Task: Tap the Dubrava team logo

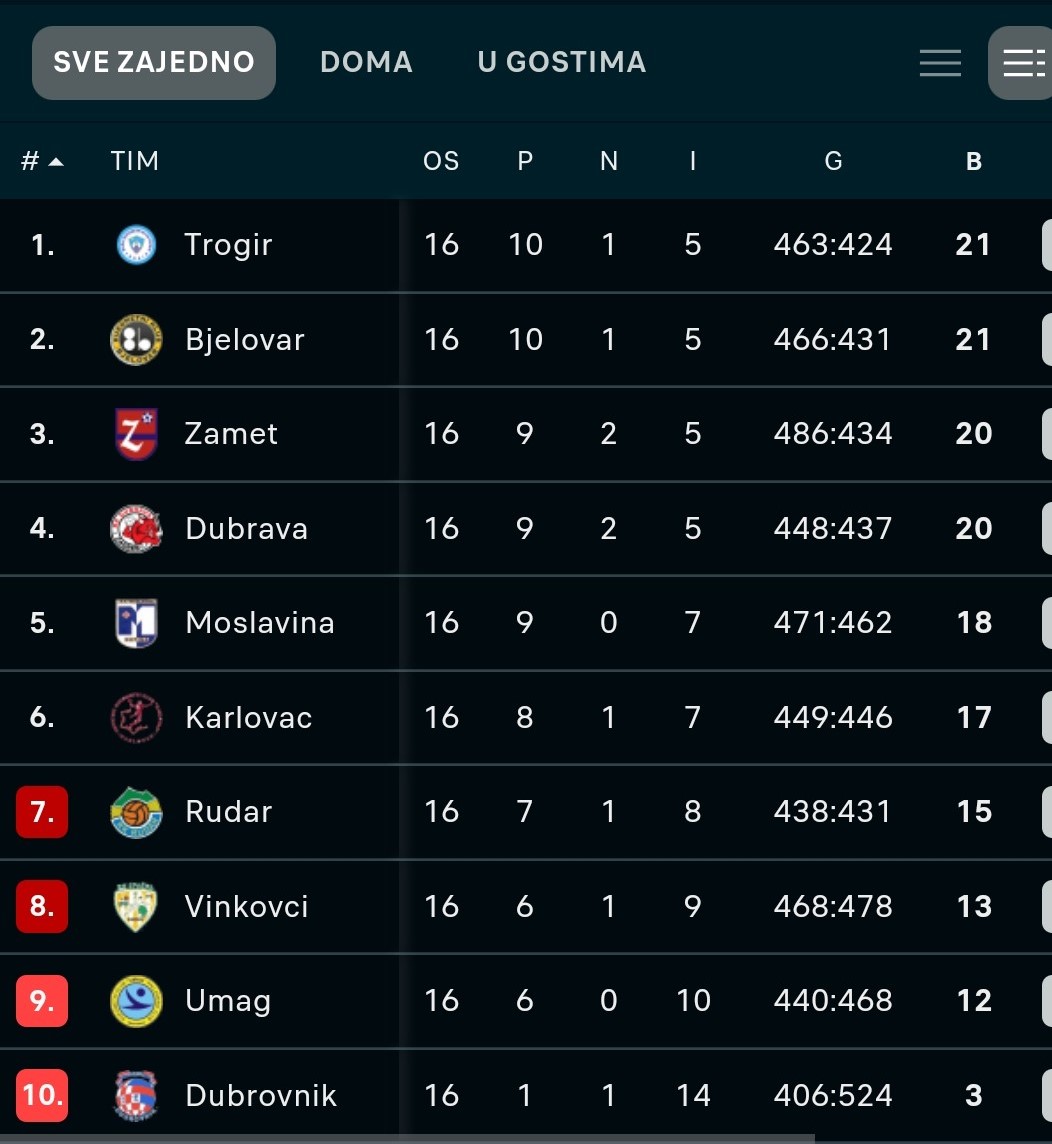Action: 136,528
